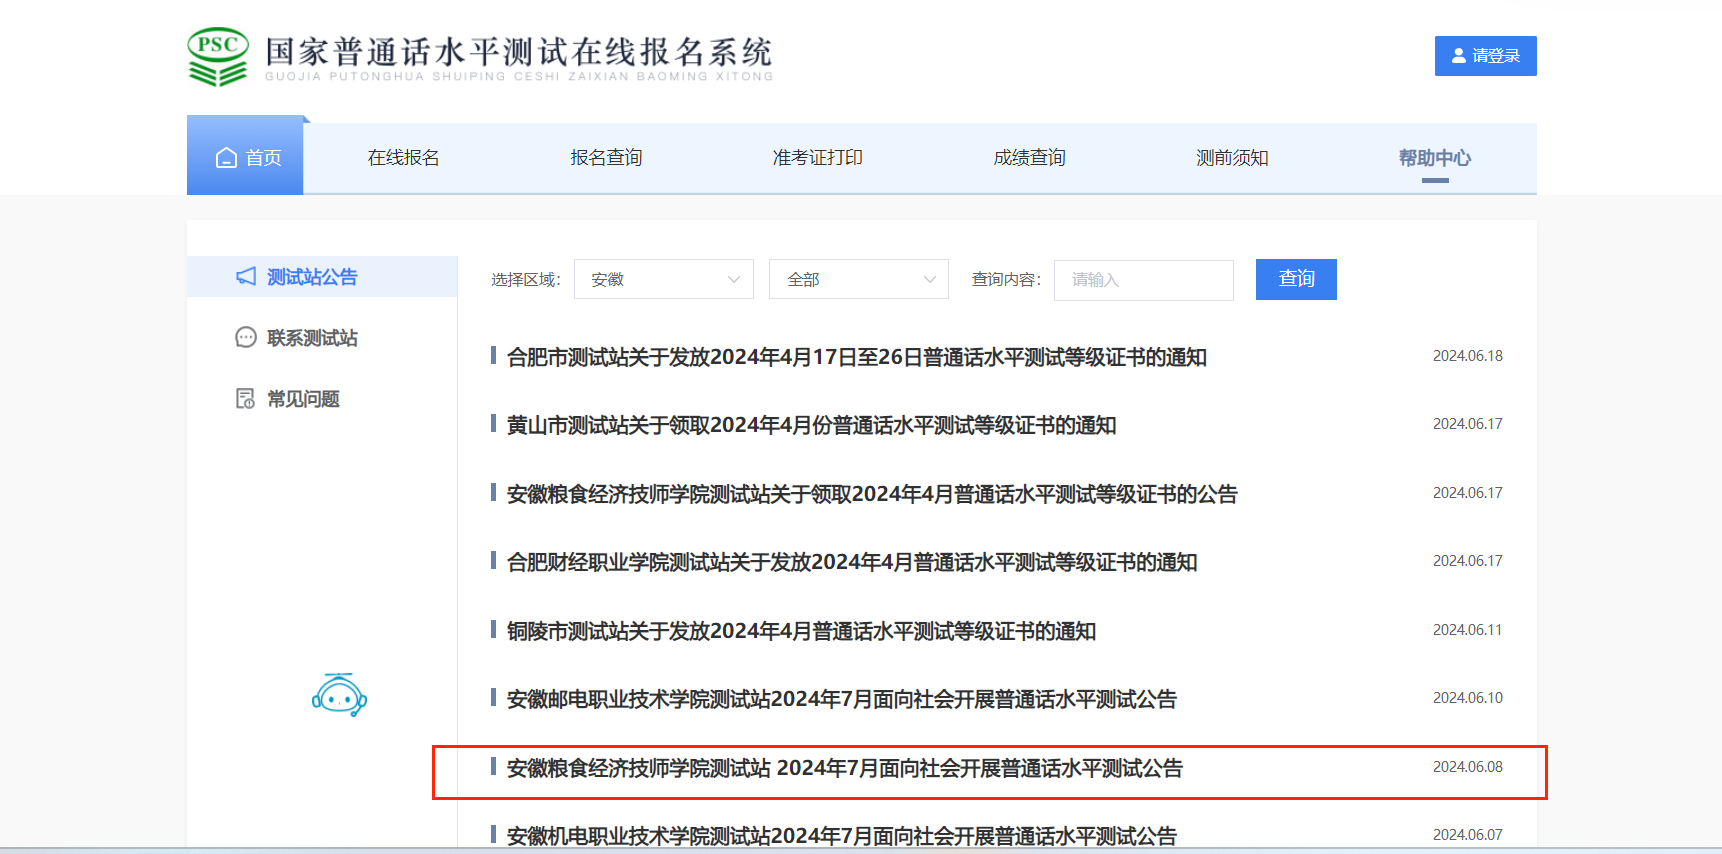This screenshot has width=1722, height=854.
Task: Open the 安徽 region dropdown
Action: click(x=664, y=280)
